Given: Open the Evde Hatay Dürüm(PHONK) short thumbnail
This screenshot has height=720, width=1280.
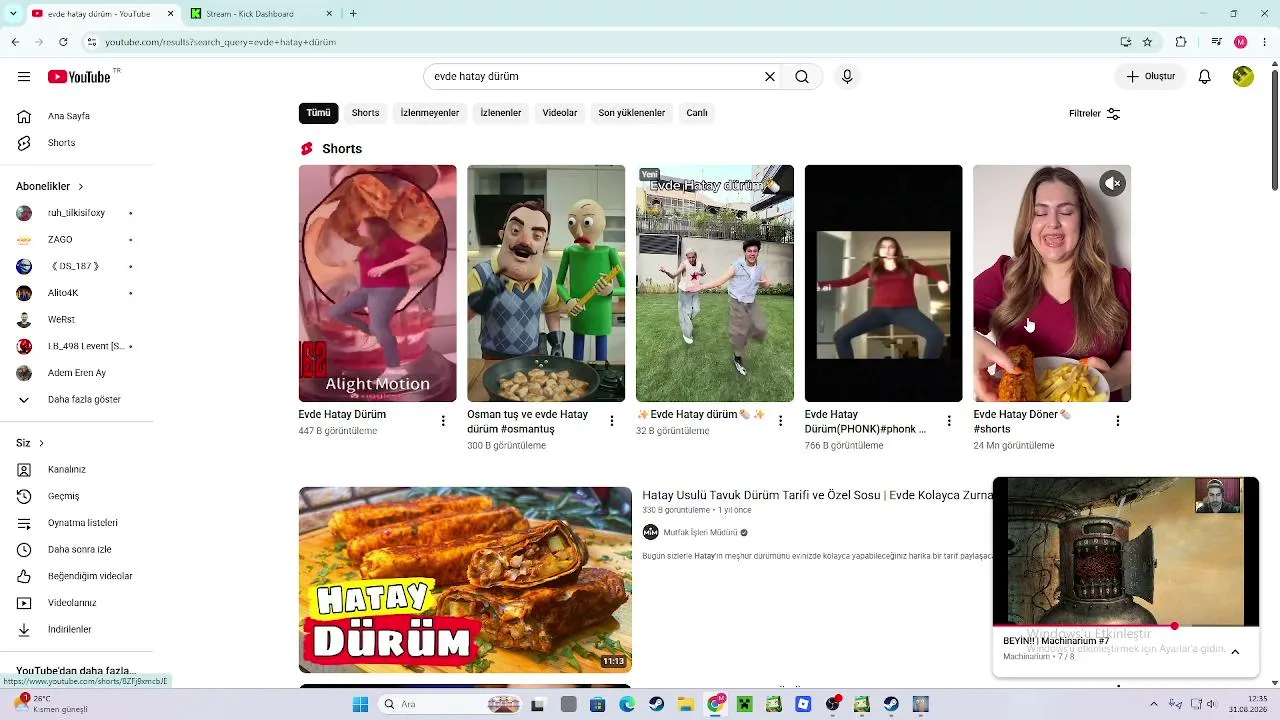Looking at the screenshot, I should pyautogui.click(x=884, y=283).
